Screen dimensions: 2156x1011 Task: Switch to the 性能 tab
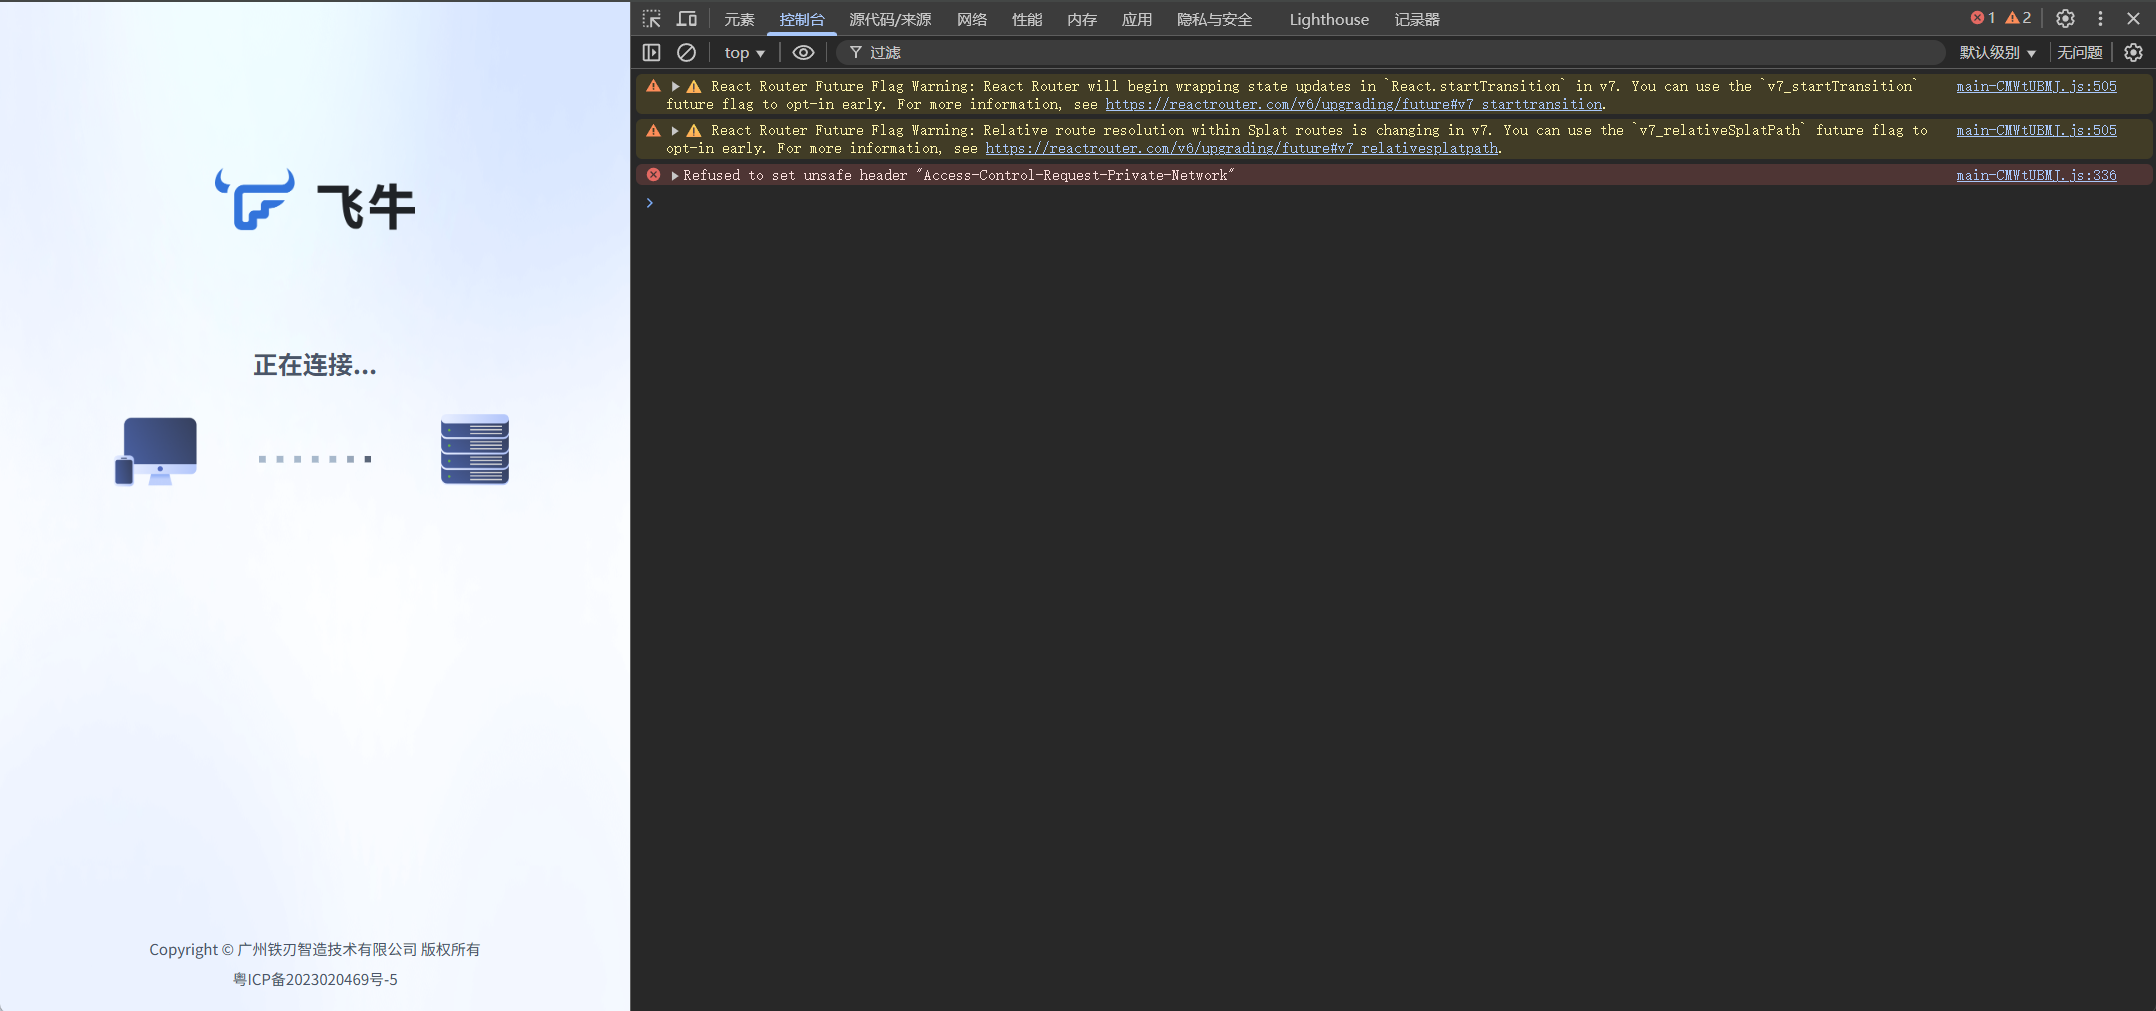pyautogui.click(x=1027, y=19)
